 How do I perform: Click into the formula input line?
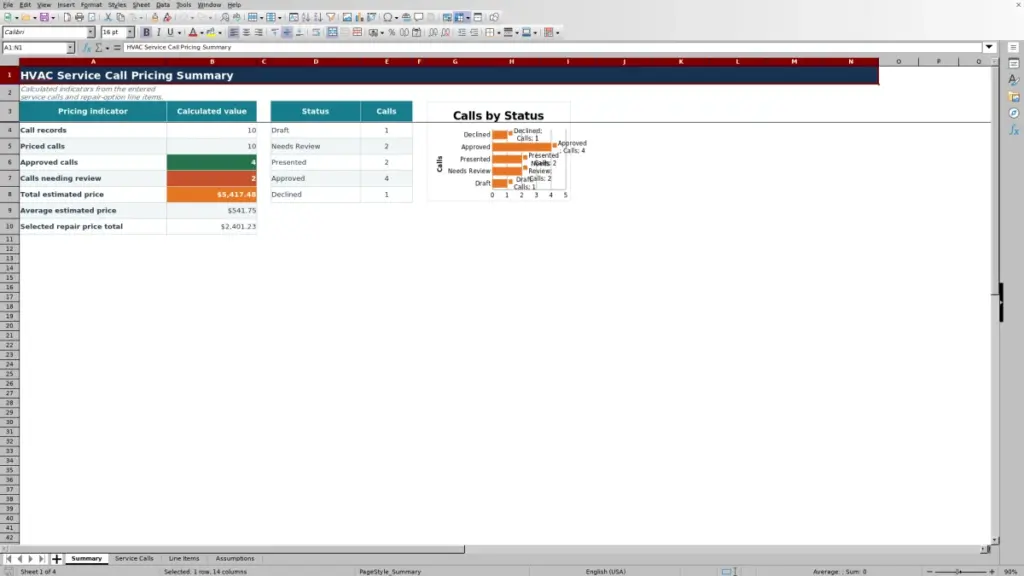[x=552, y=48]
